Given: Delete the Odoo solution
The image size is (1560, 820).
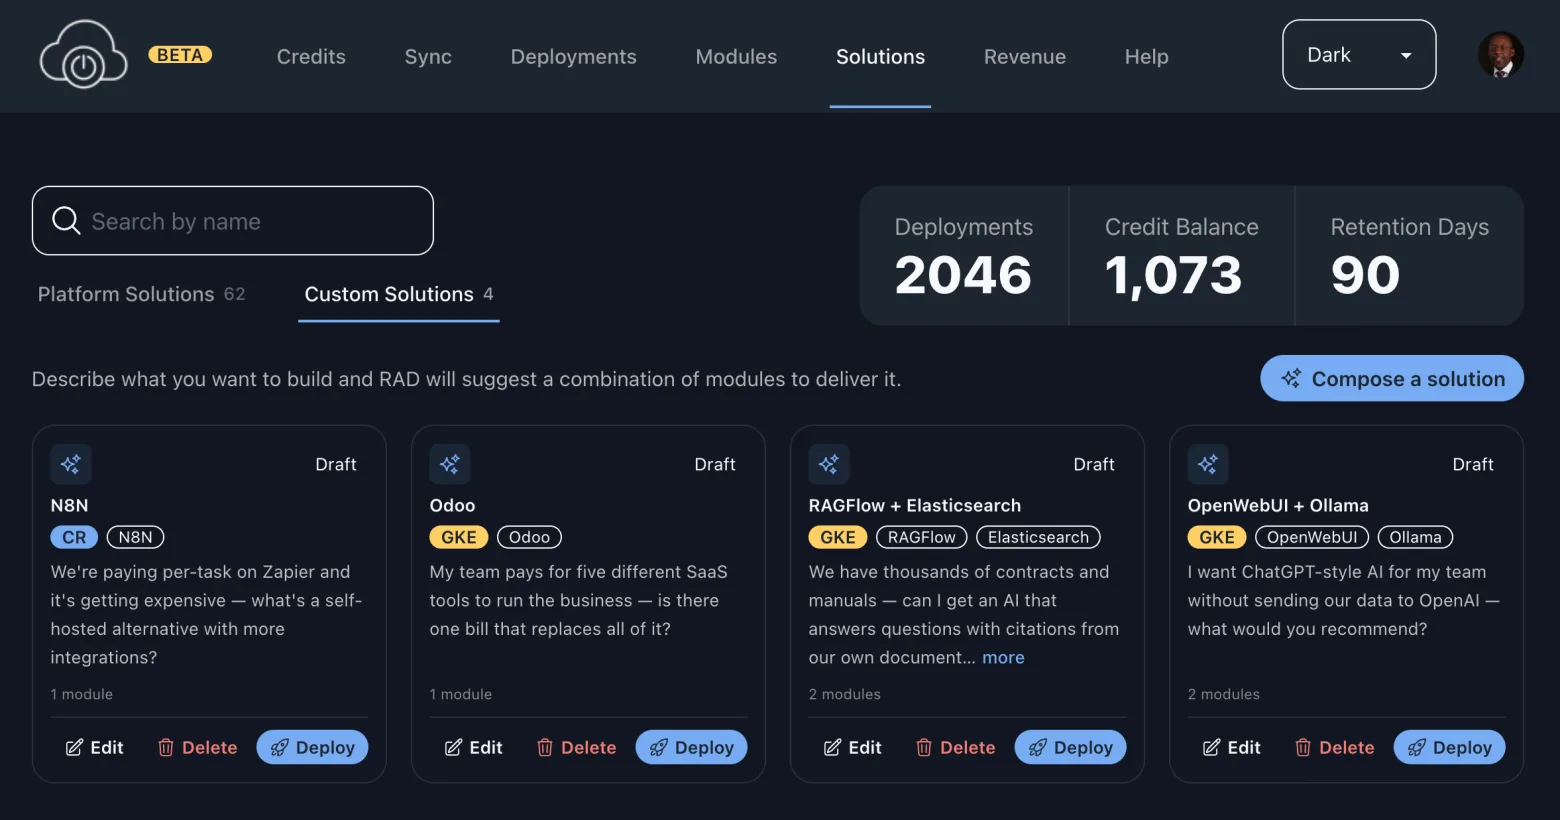Looking at the screenshot, I should click(576, 747).
